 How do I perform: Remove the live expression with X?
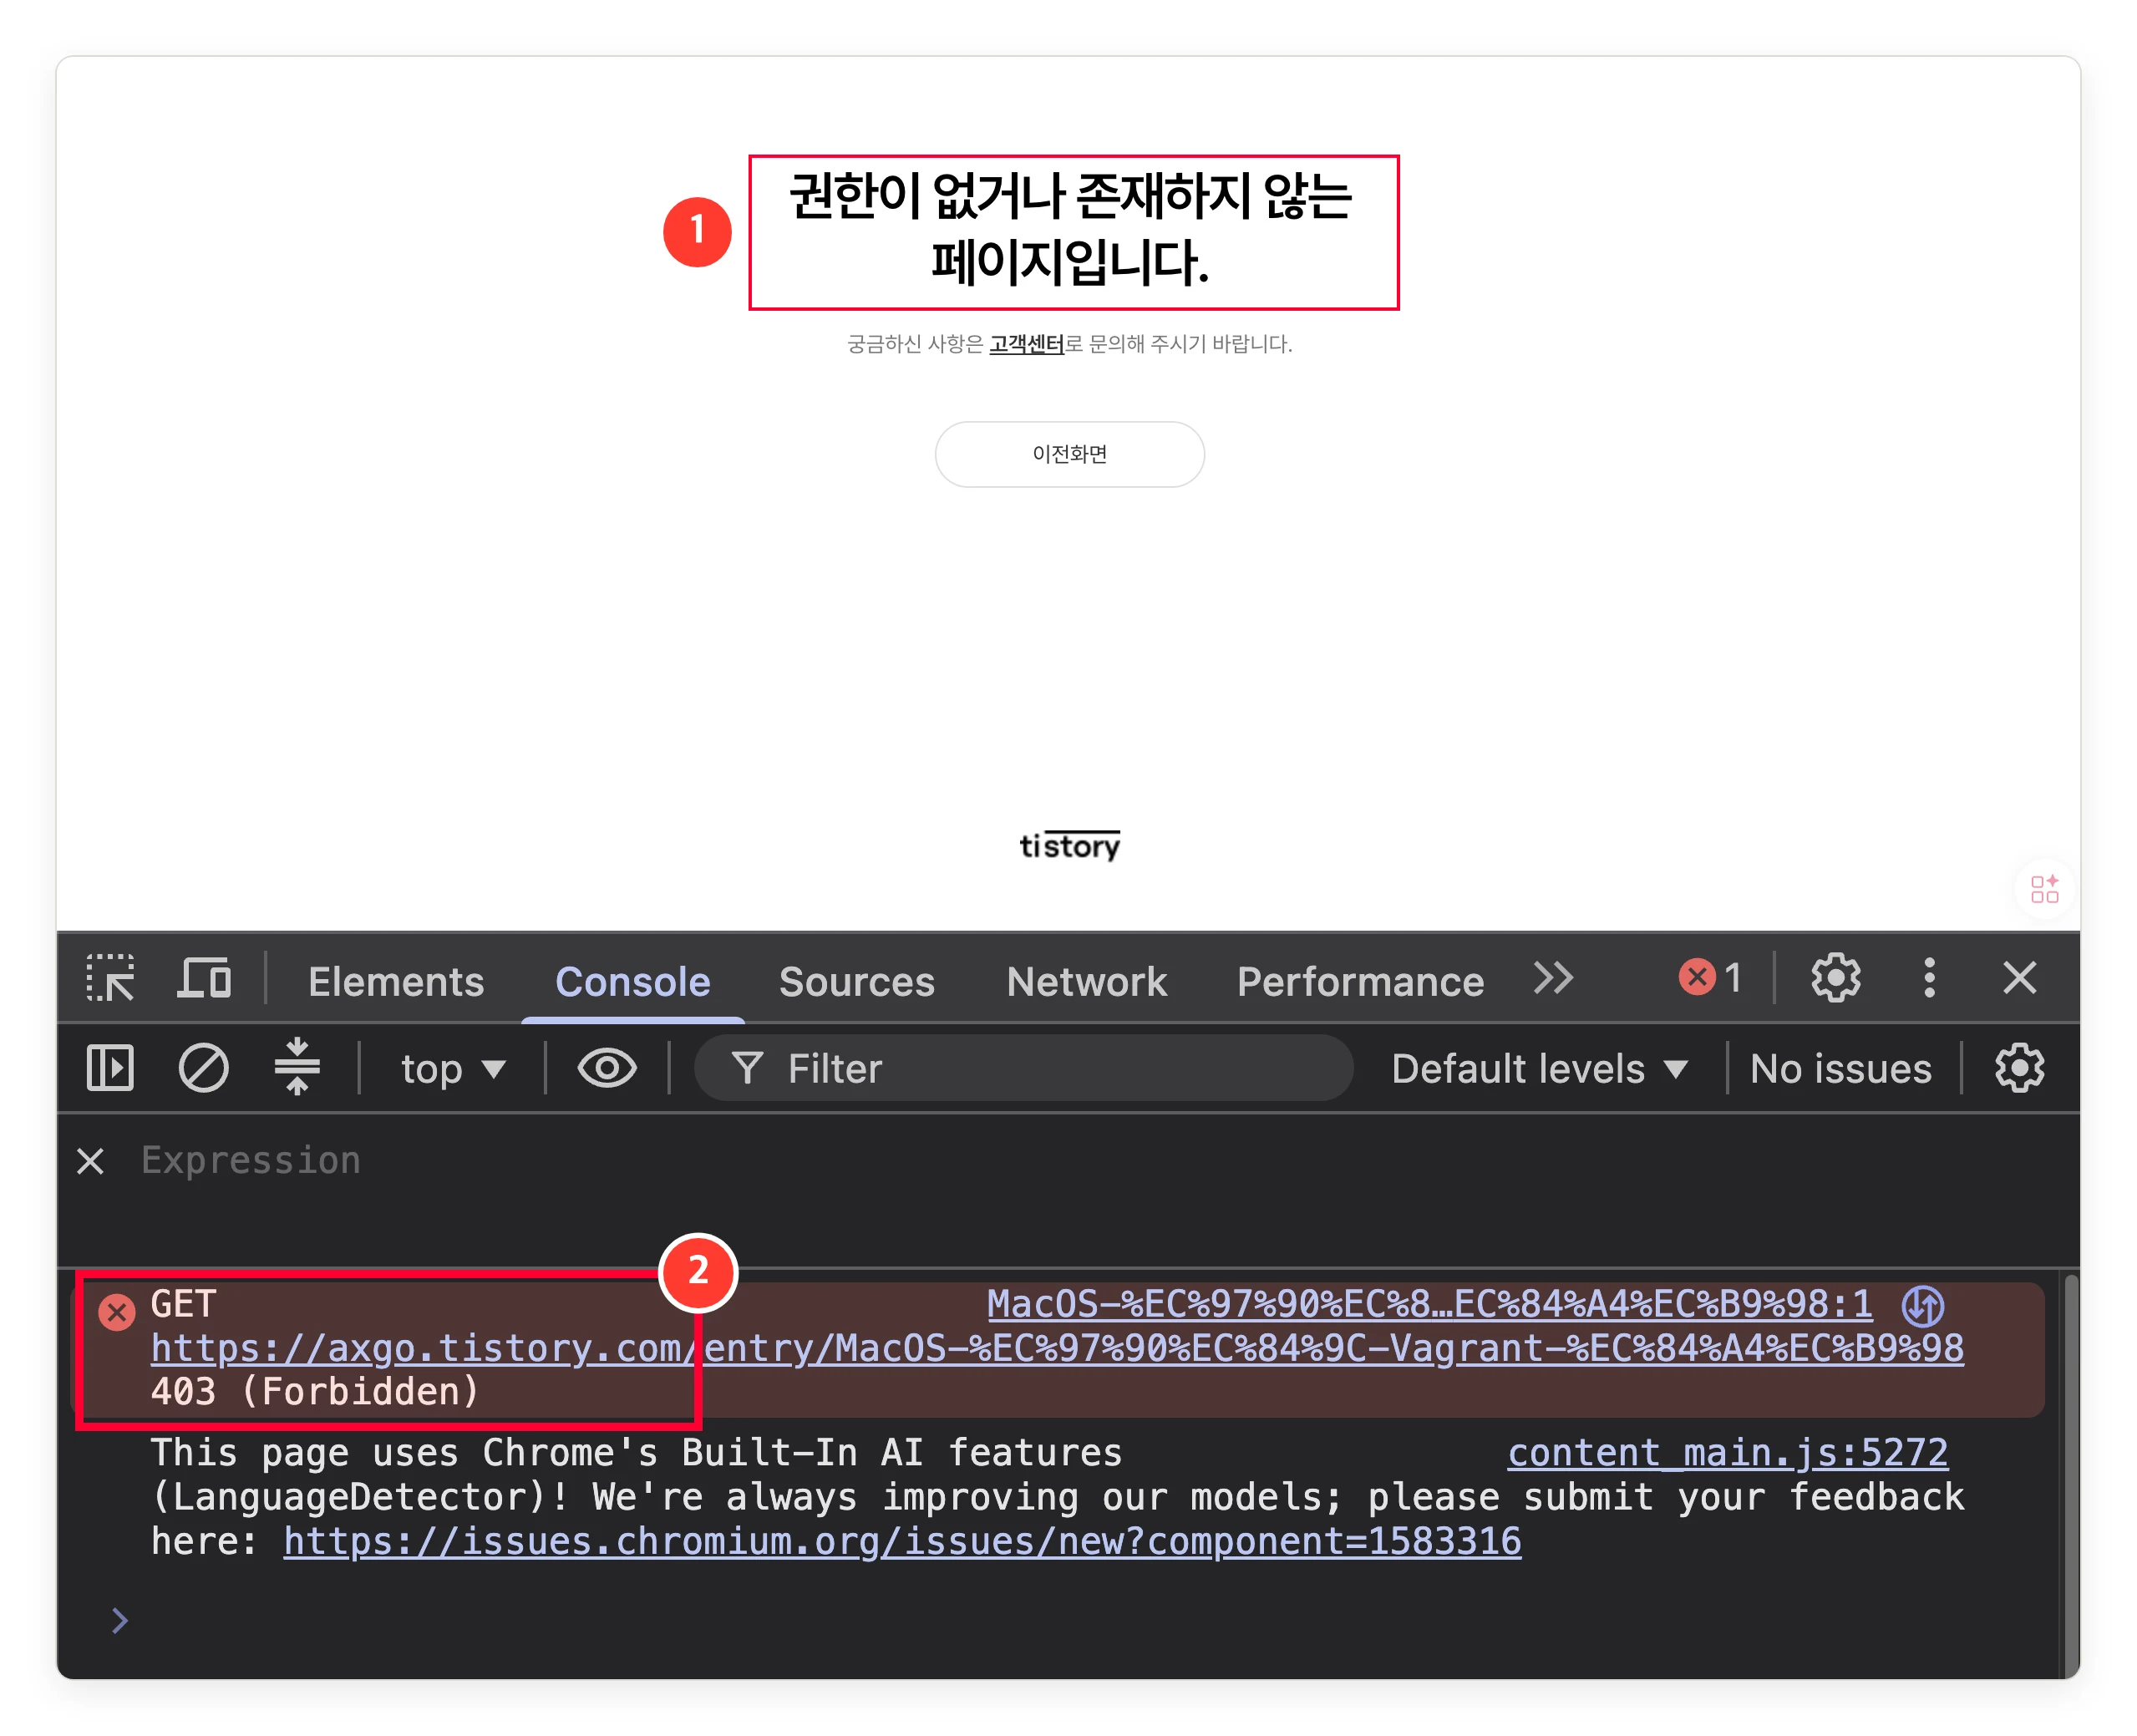point(90,1161)
